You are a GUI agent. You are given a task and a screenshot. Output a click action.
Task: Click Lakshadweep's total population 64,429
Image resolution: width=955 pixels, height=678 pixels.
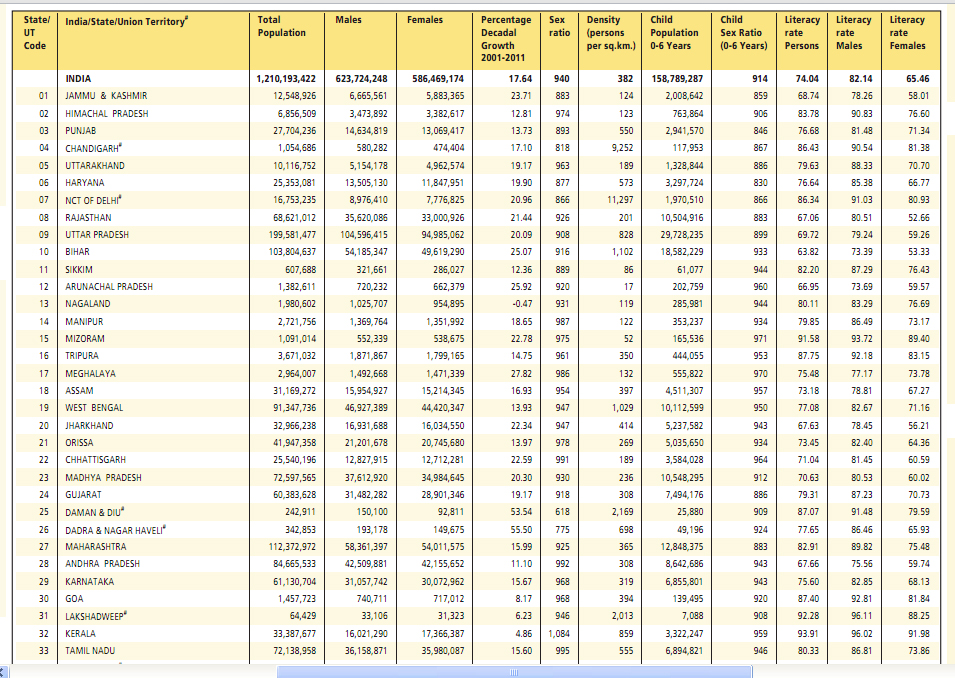click(303, 616)
